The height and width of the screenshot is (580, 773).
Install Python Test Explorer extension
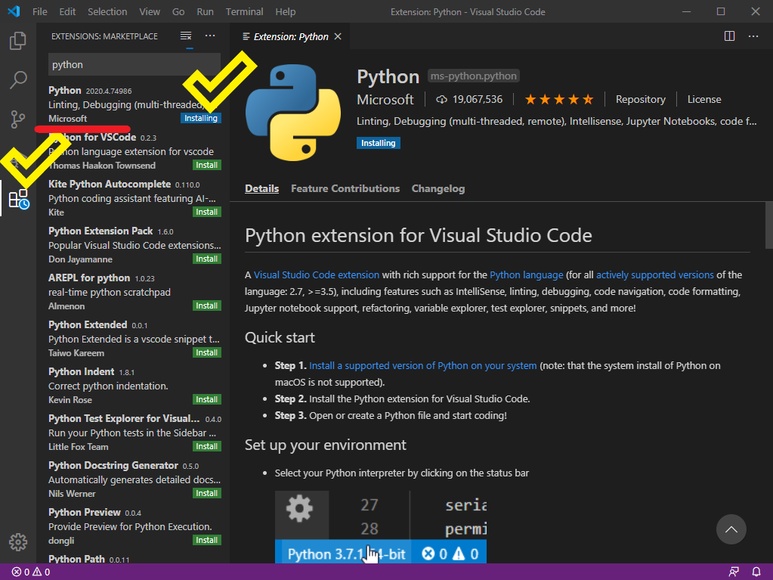[207, 446]
